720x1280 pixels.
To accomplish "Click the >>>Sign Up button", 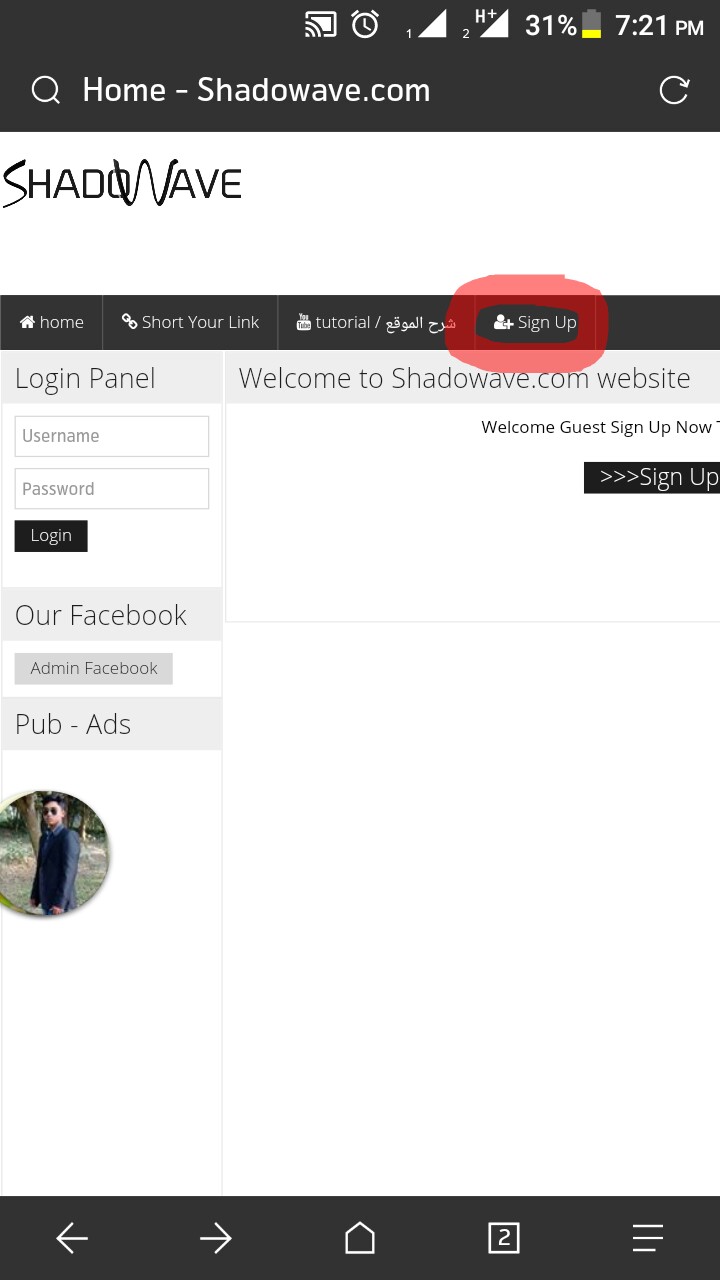I will (652, 478).
